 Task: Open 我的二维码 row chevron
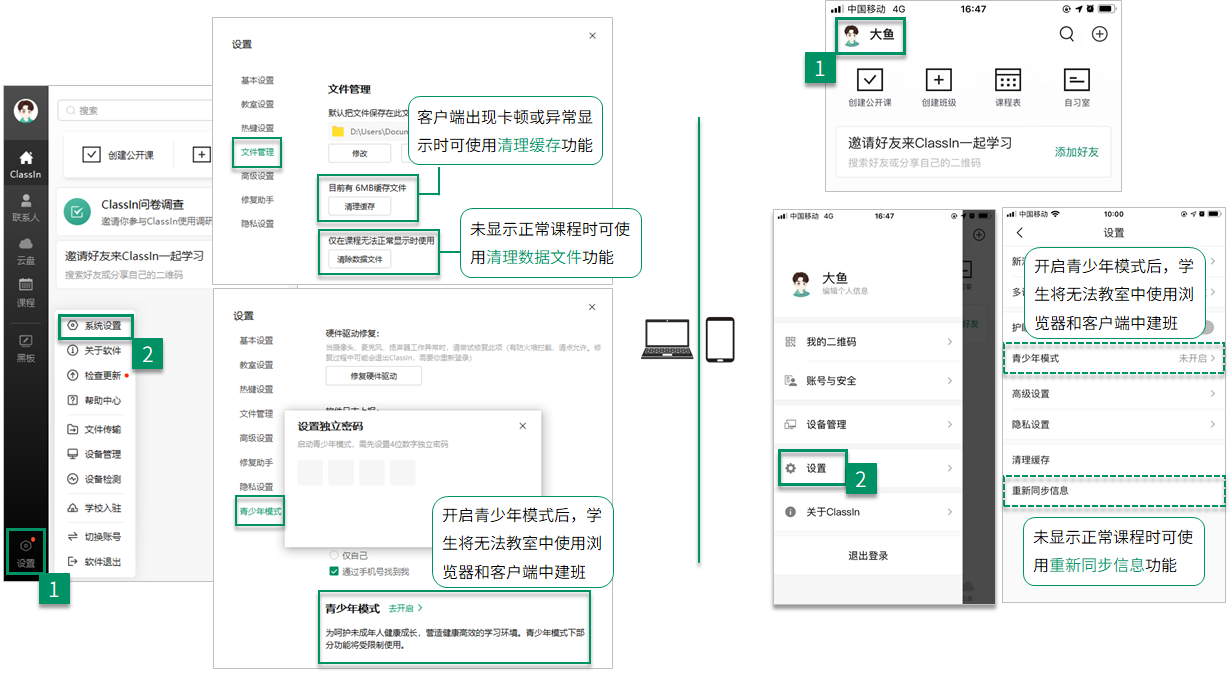coord(949,342)
